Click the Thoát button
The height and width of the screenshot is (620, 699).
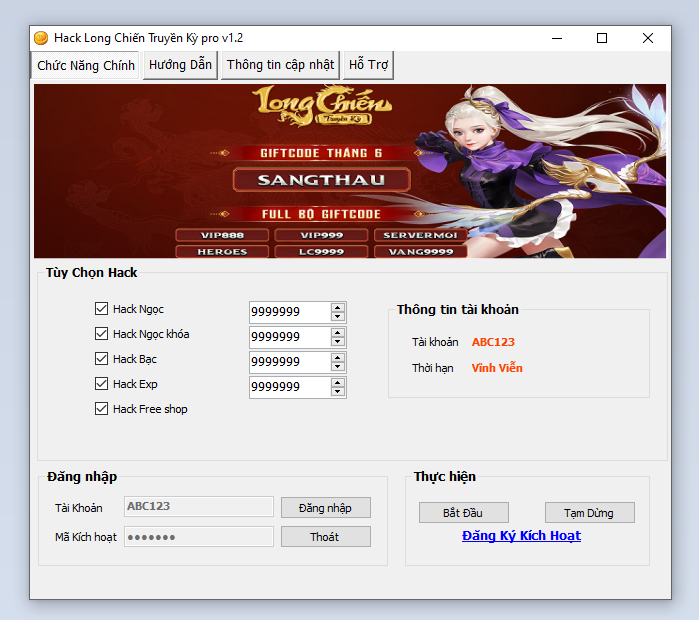tap(325, 537)
